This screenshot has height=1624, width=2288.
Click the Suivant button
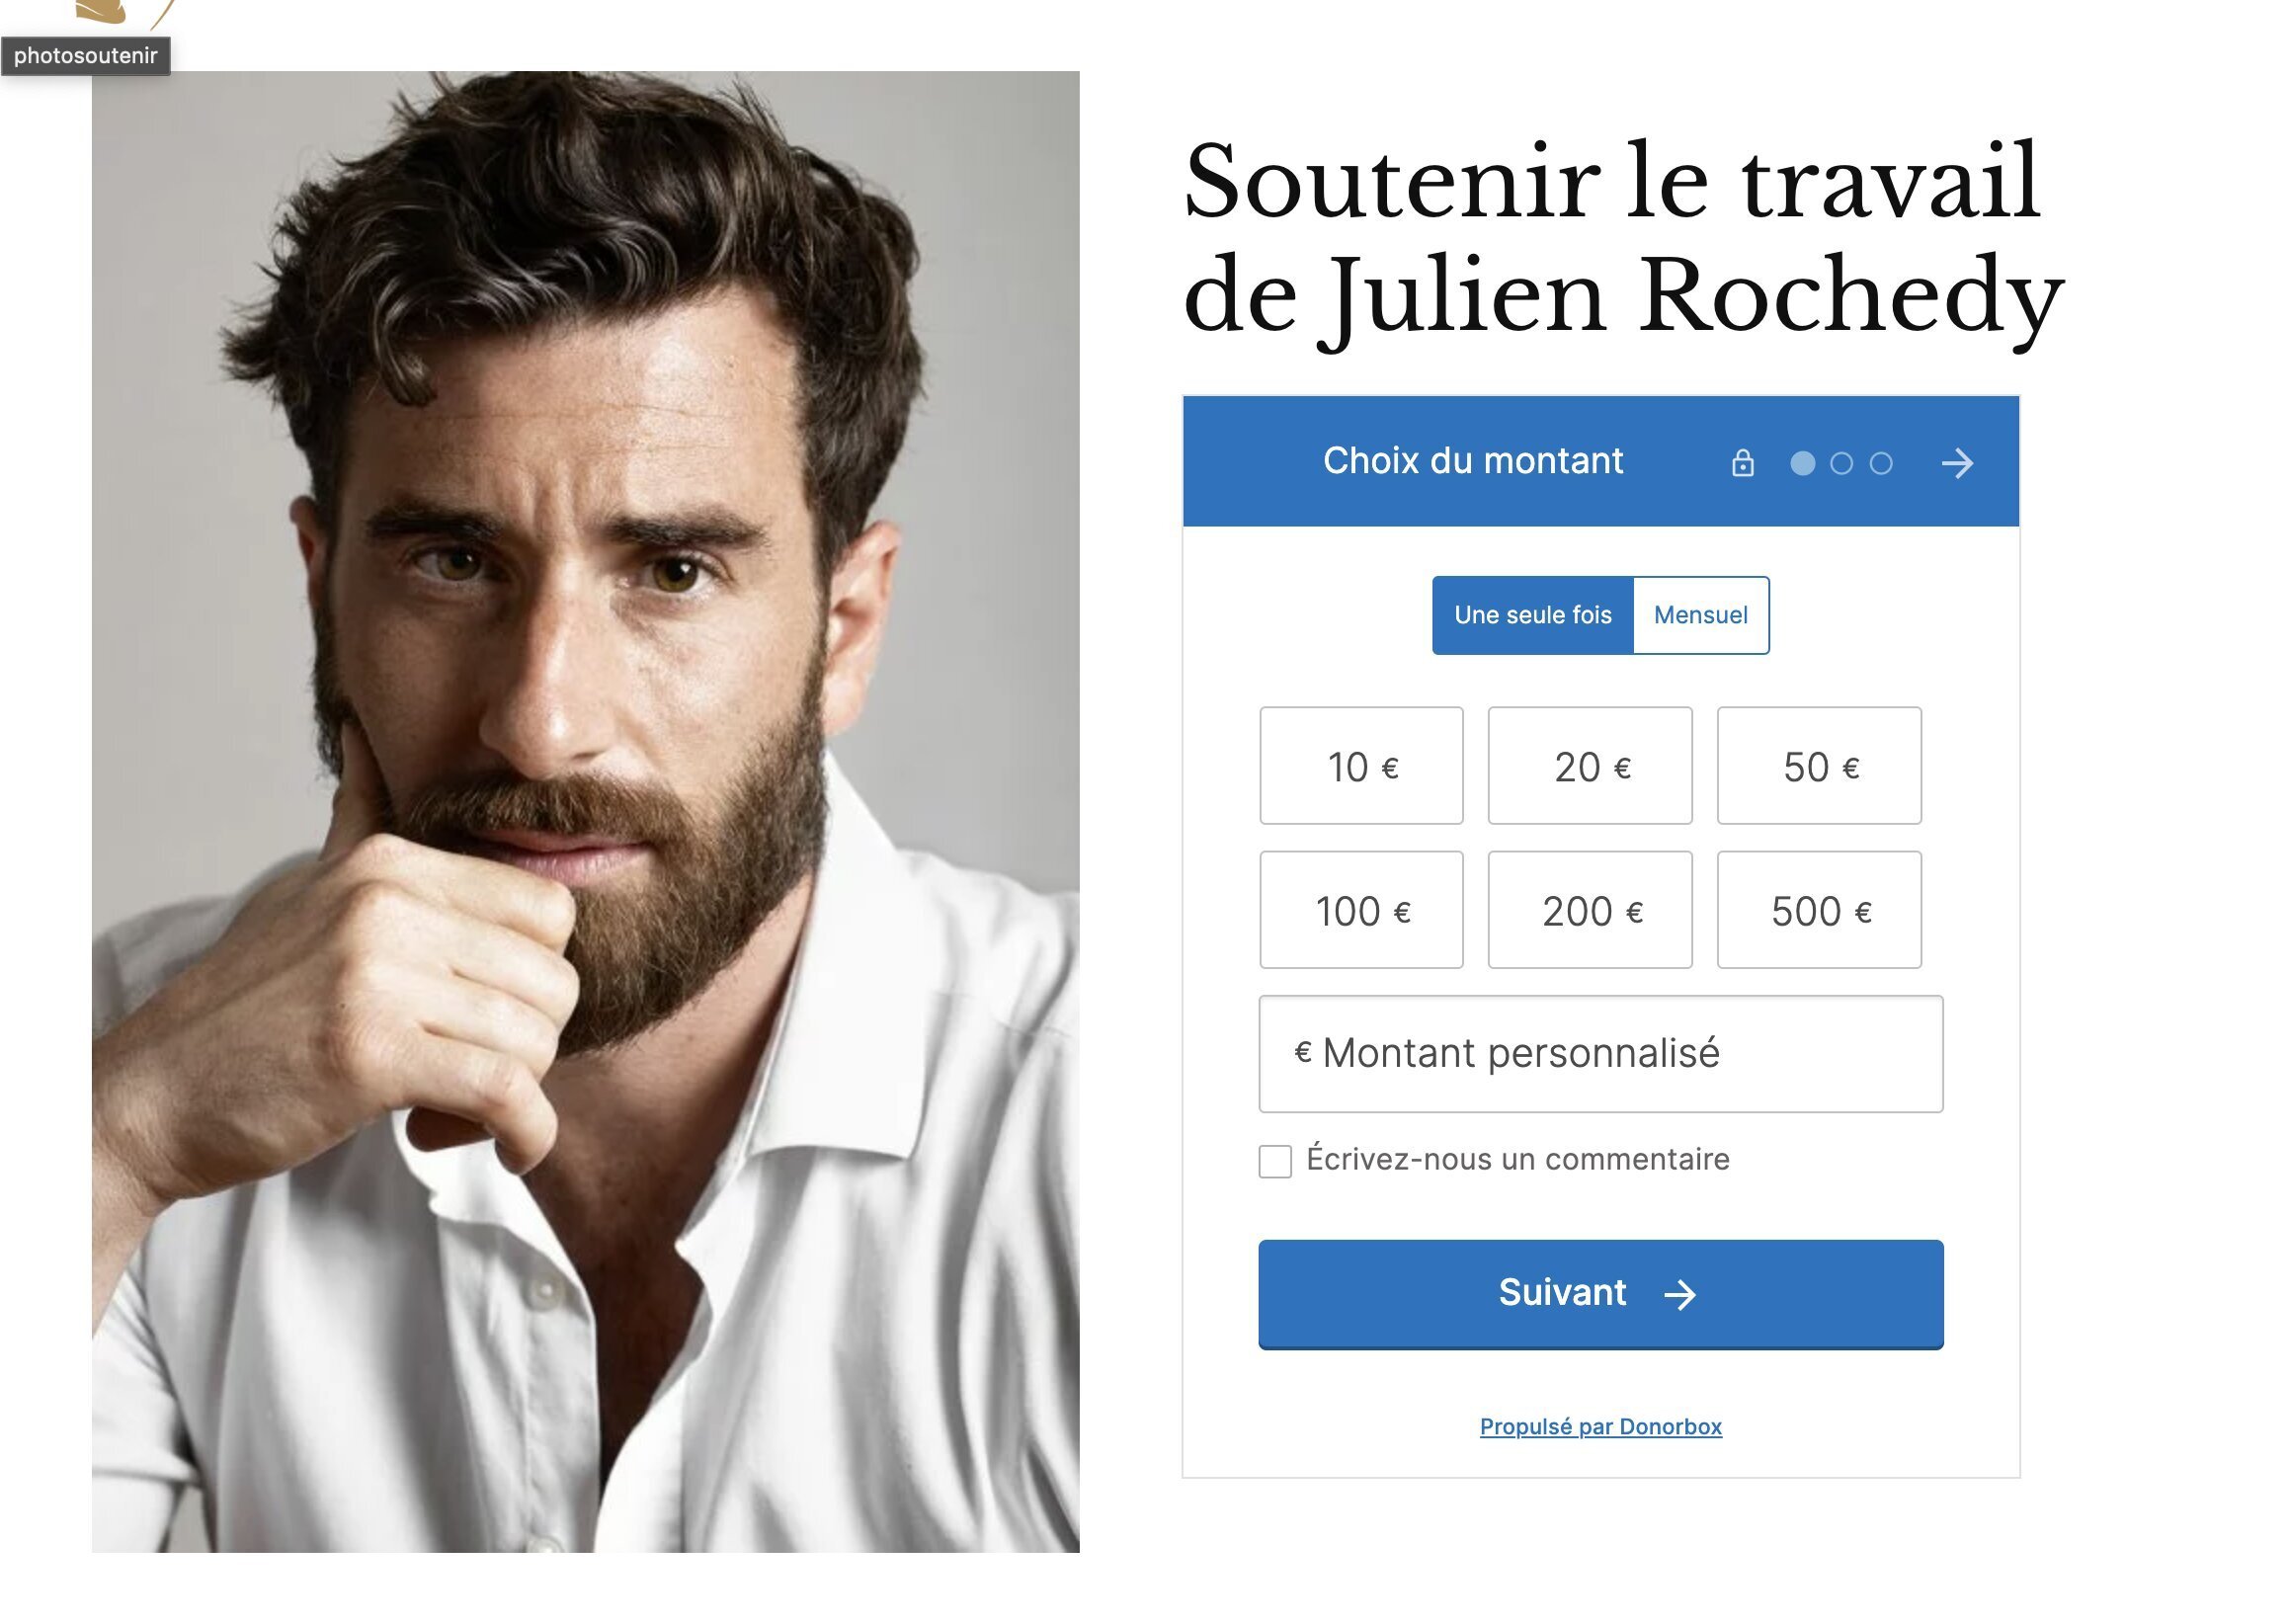point(1601,1294)
